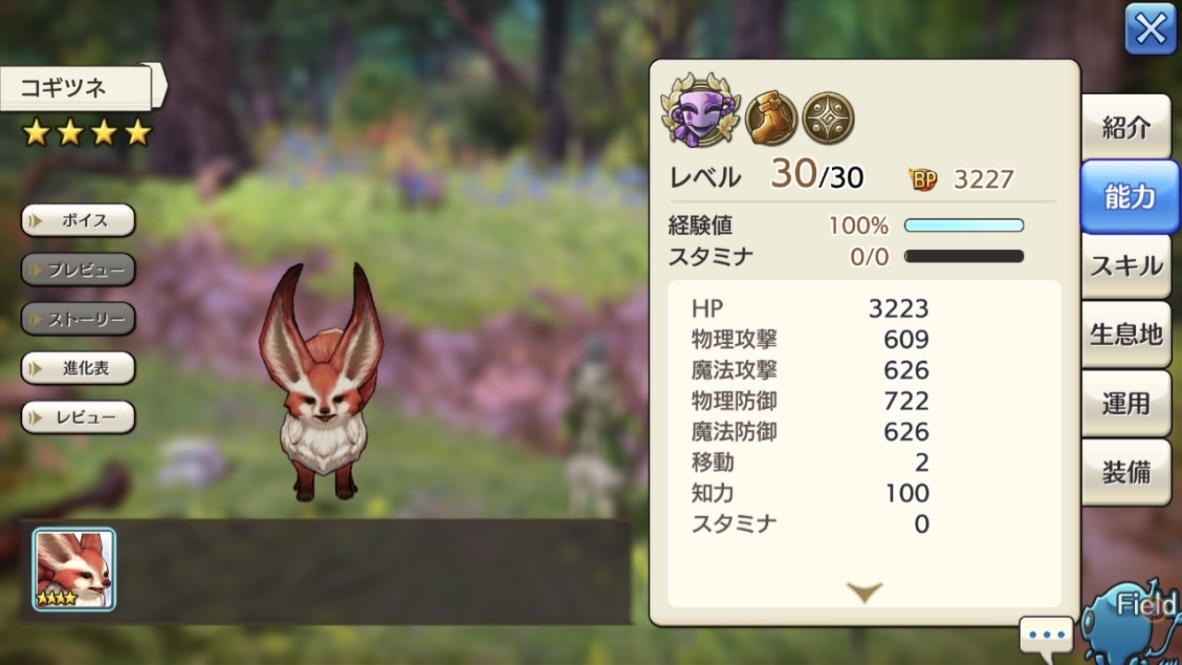Select the 能力 tab
1182x665 pixels.
(x=1129, y=196)
